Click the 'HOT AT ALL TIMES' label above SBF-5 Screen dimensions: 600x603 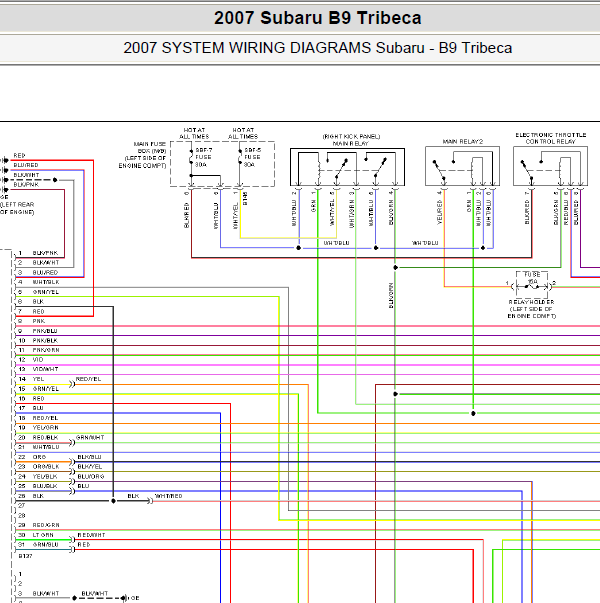243,133
